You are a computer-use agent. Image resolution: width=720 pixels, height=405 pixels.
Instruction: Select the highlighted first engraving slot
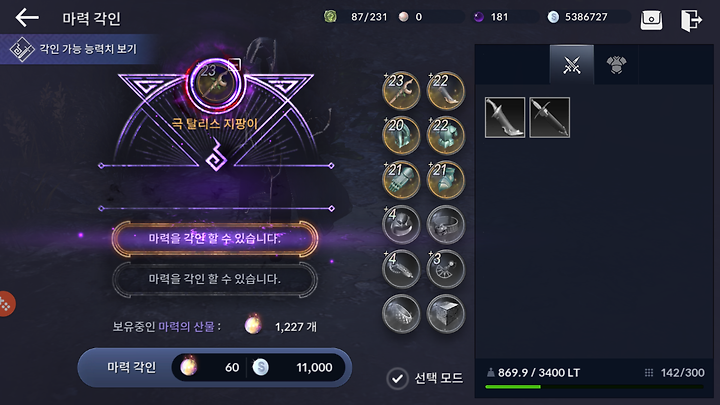click(214, 238)
